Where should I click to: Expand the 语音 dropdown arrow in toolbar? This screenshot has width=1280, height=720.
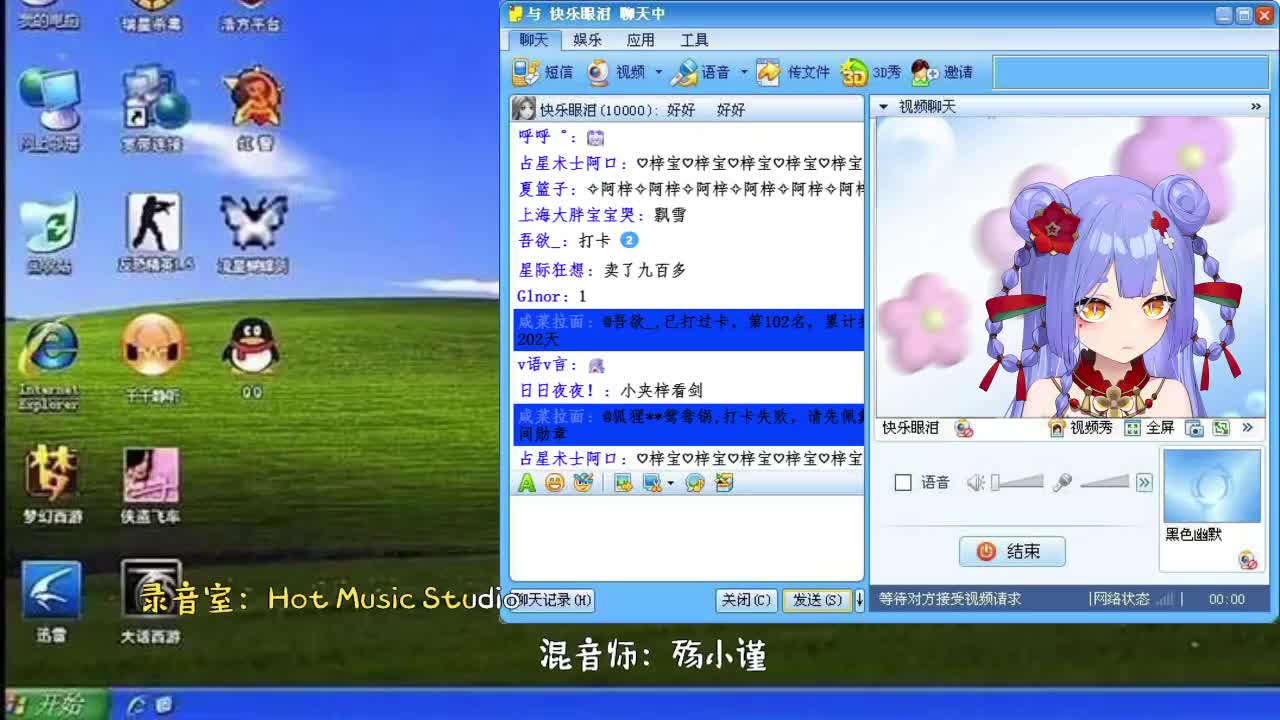(x=743, y=72)
